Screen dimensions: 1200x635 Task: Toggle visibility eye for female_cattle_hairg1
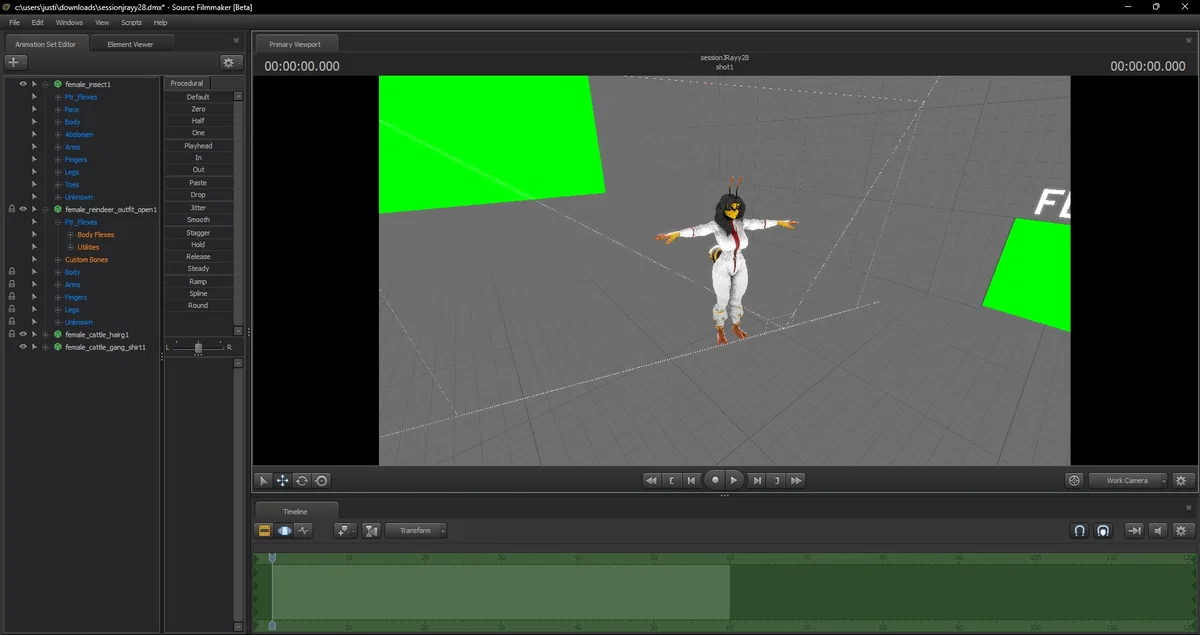[23, 334]
